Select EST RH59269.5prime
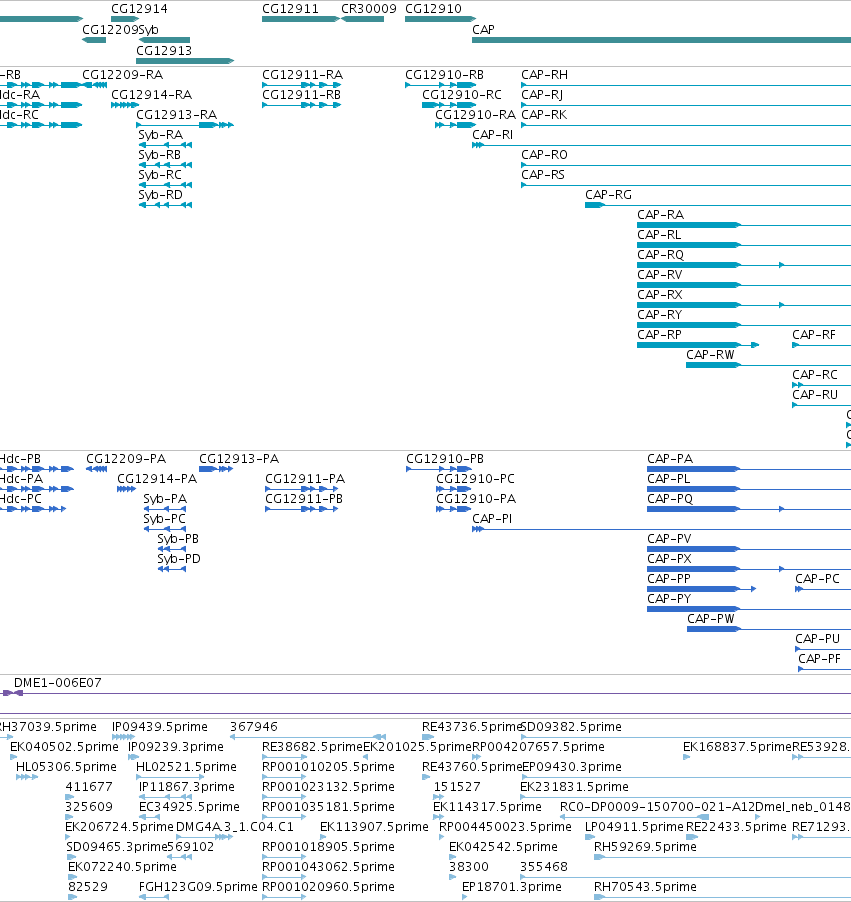The image size is (851, 902). click(x=645, y=847)
